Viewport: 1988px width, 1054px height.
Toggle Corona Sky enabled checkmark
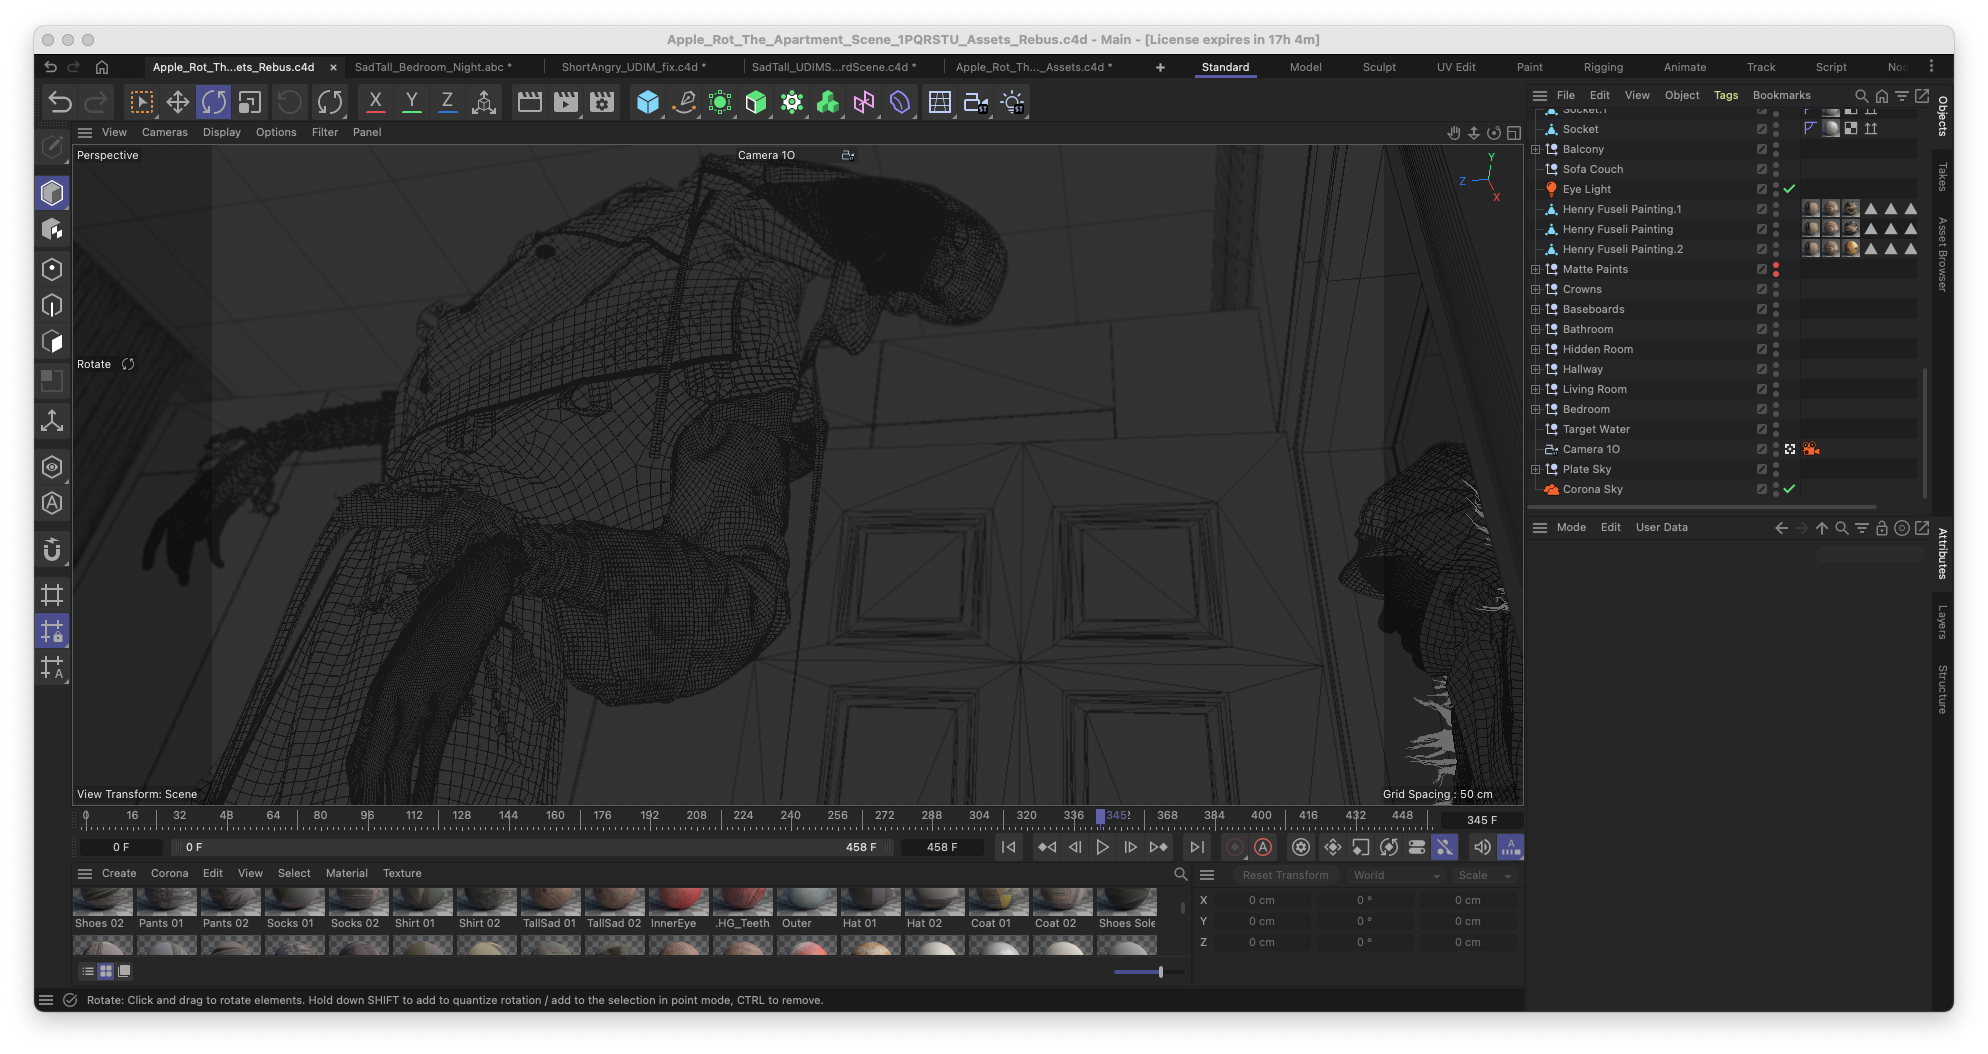click(1789, 489)
